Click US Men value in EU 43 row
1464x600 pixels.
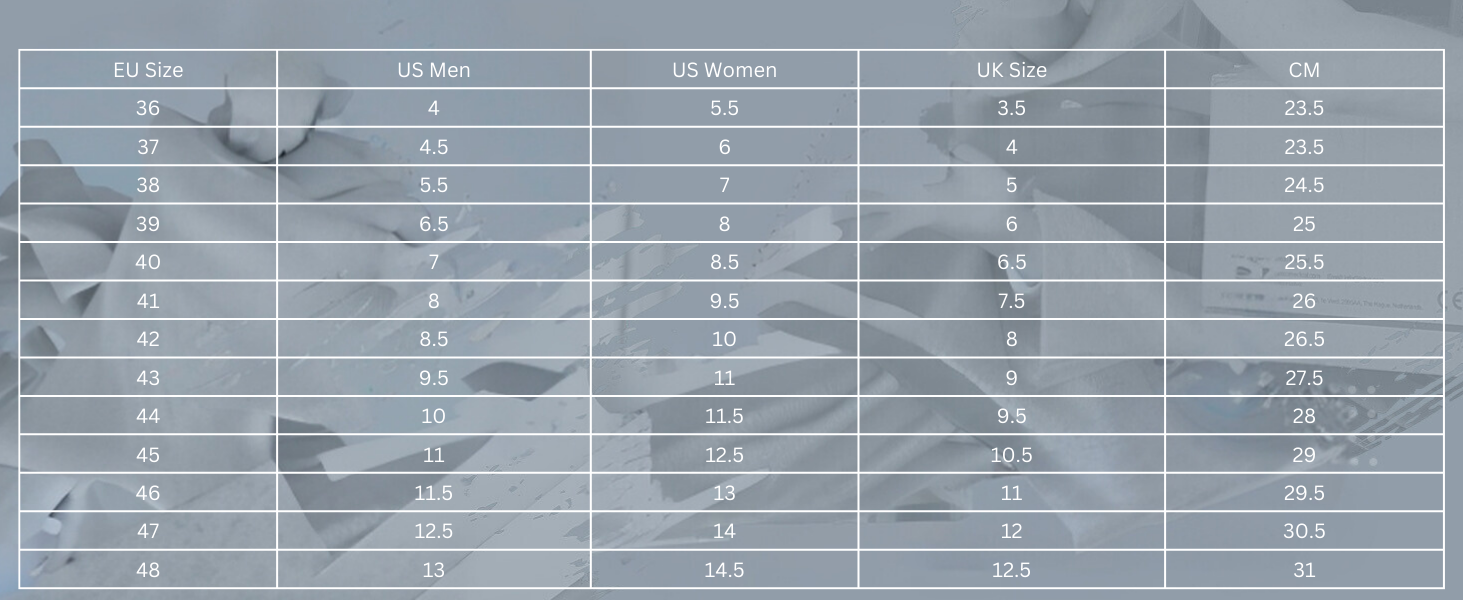tap(433, 378)
